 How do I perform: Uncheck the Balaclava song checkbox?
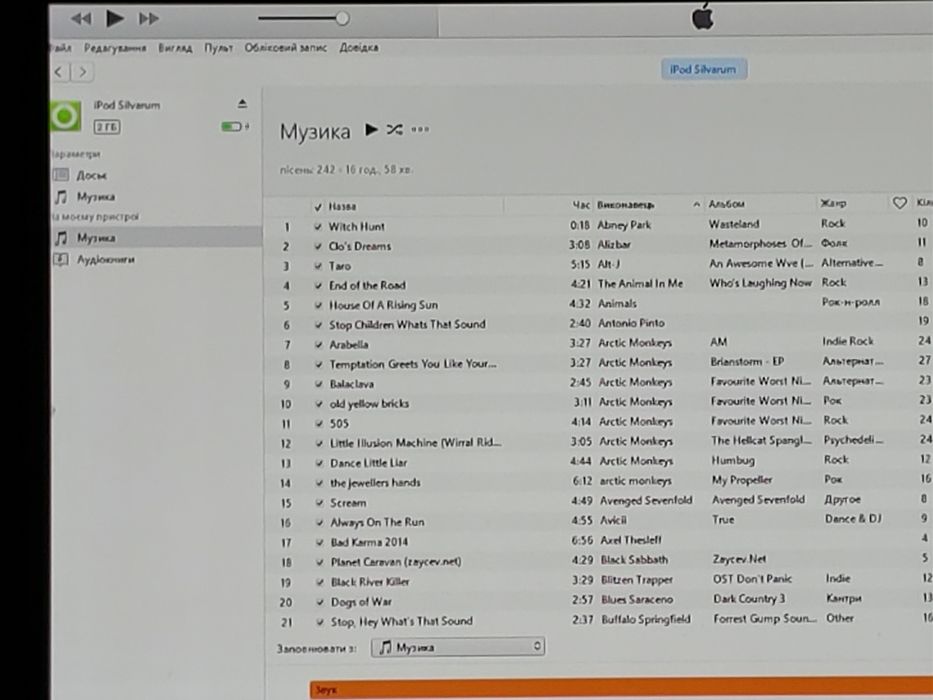pos(319,385)
